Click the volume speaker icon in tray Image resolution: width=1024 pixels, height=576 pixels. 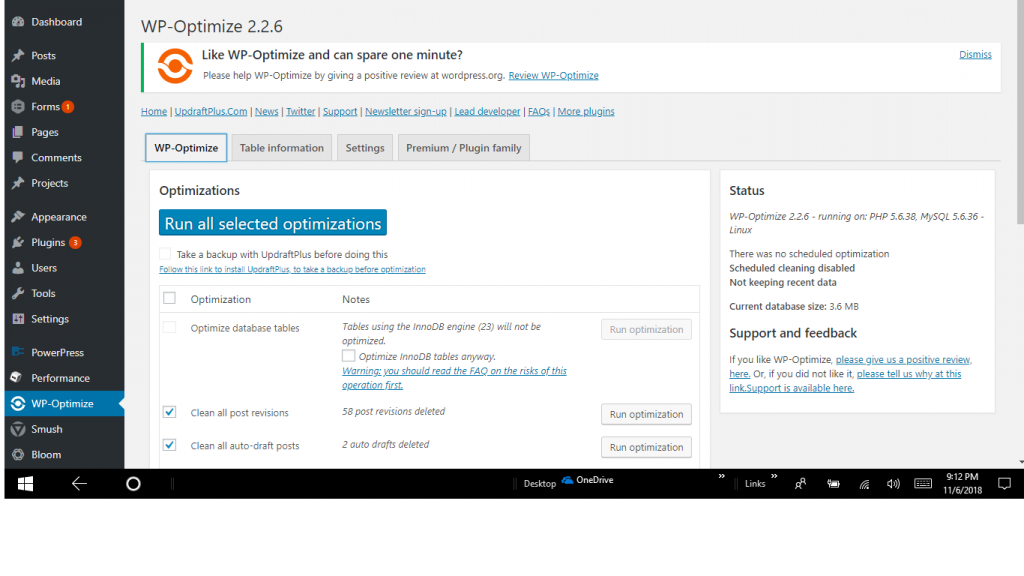click(893, 484)
